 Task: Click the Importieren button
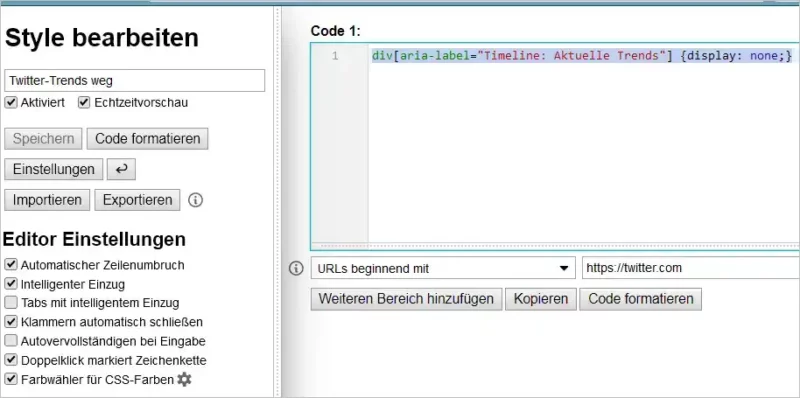point(47,200)
